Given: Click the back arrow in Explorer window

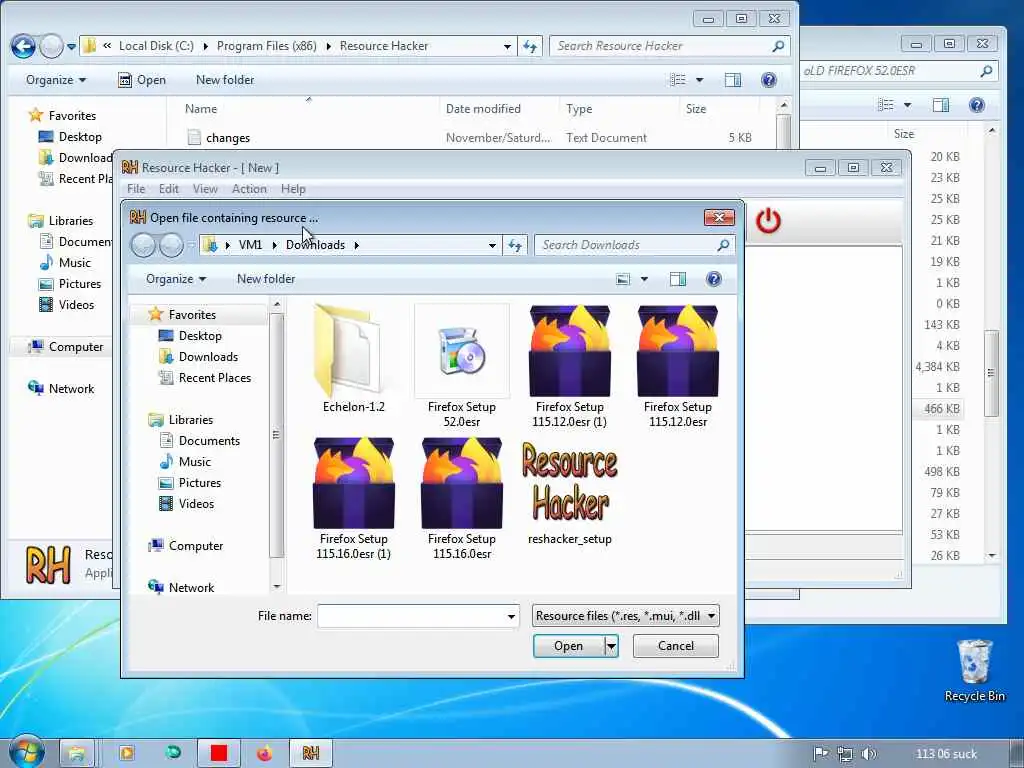Looking at the screenshot, I should pos(24,46).
